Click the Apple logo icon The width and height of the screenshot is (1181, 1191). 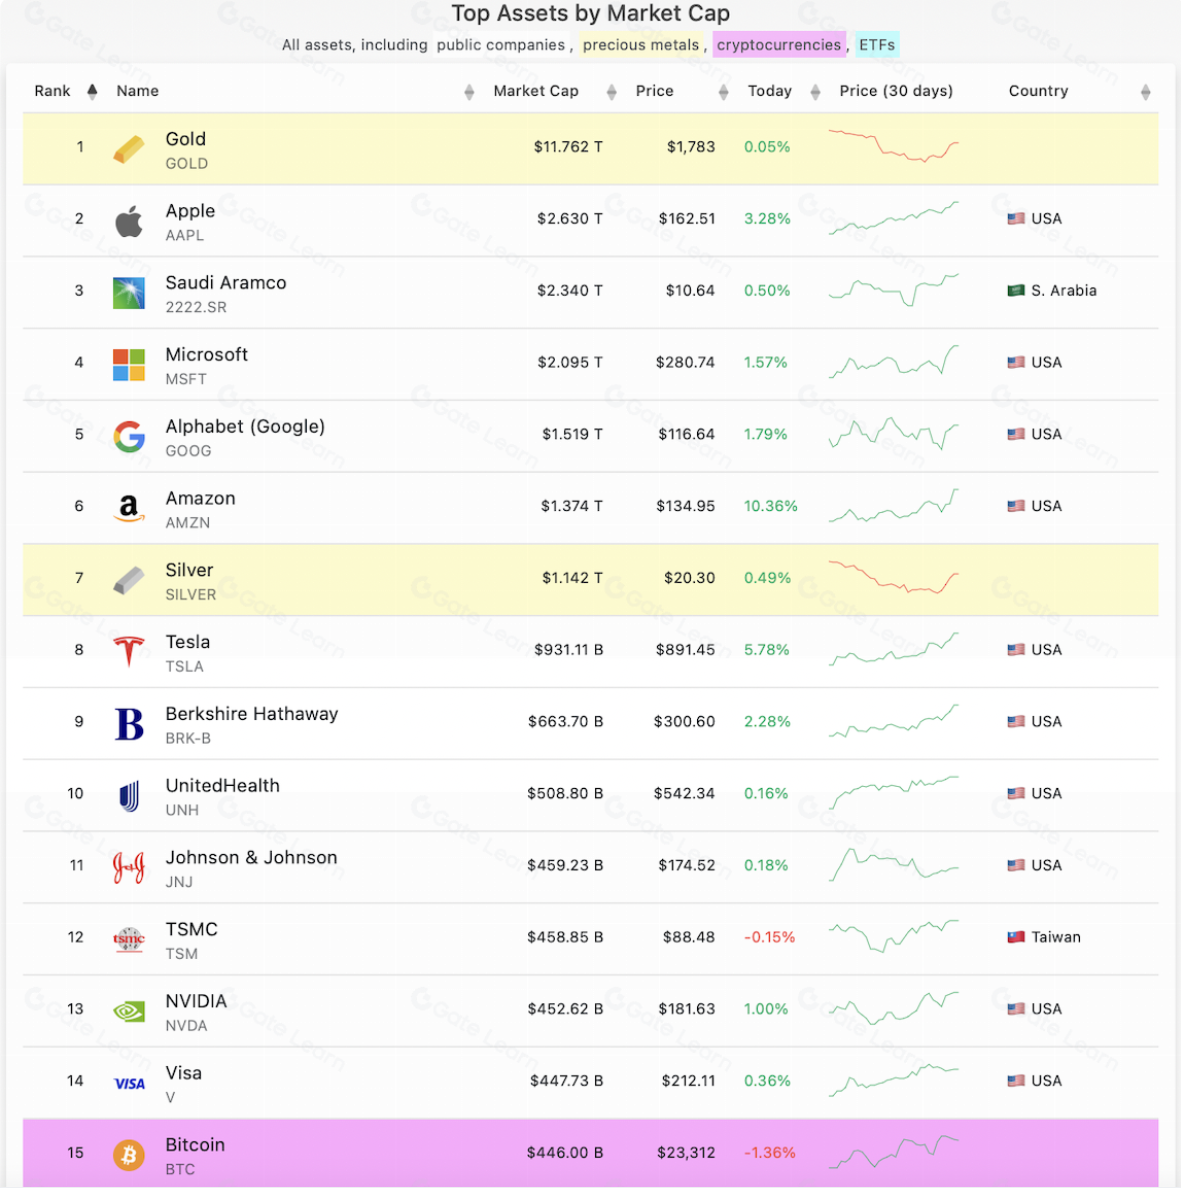click(129, 221)
